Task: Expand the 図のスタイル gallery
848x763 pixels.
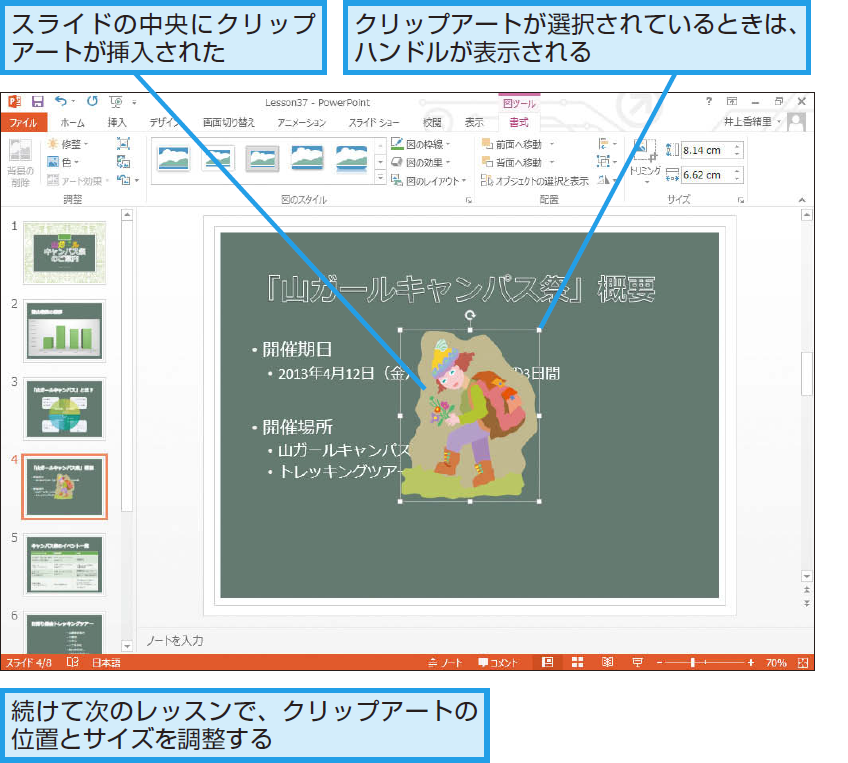Action: coord(380,178)
